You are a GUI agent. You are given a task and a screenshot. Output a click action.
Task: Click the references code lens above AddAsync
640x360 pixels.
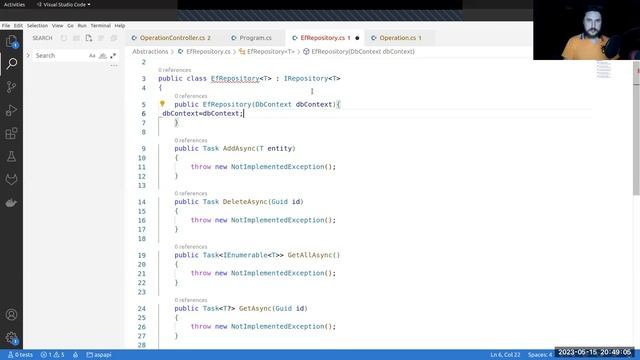tap(191, 140)
